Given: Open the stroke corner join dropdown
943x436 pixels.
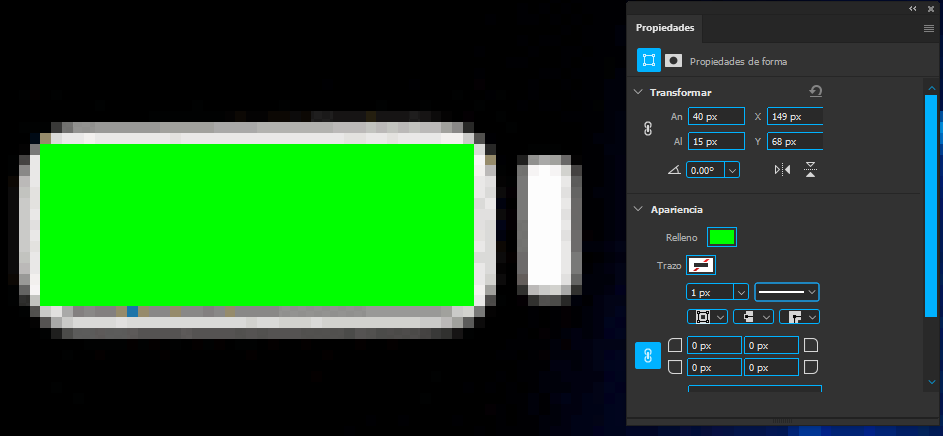Looking at the screenshot, I should [799, 316].
